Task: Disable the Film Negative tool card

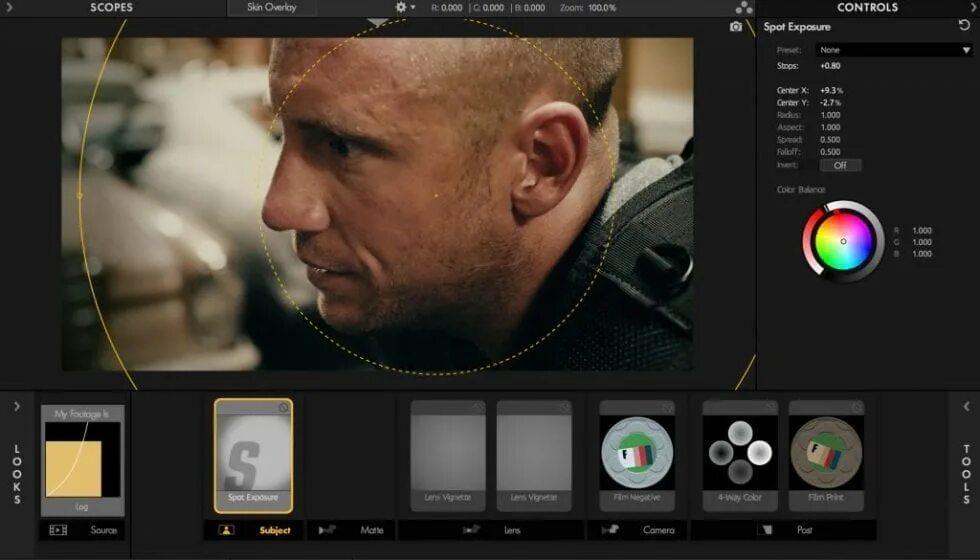Action: [668, 408]
